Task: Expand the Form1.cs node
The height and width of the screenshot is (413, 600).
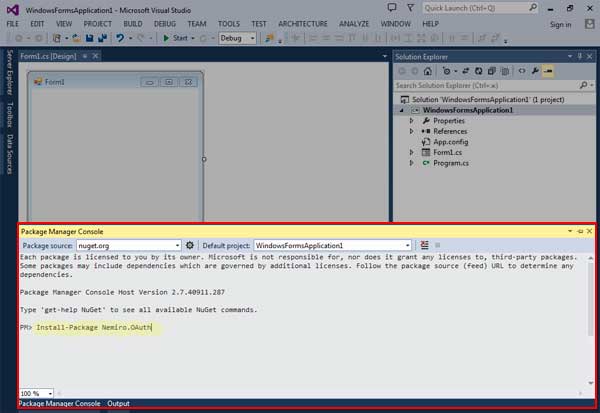Action: (412, 152)
